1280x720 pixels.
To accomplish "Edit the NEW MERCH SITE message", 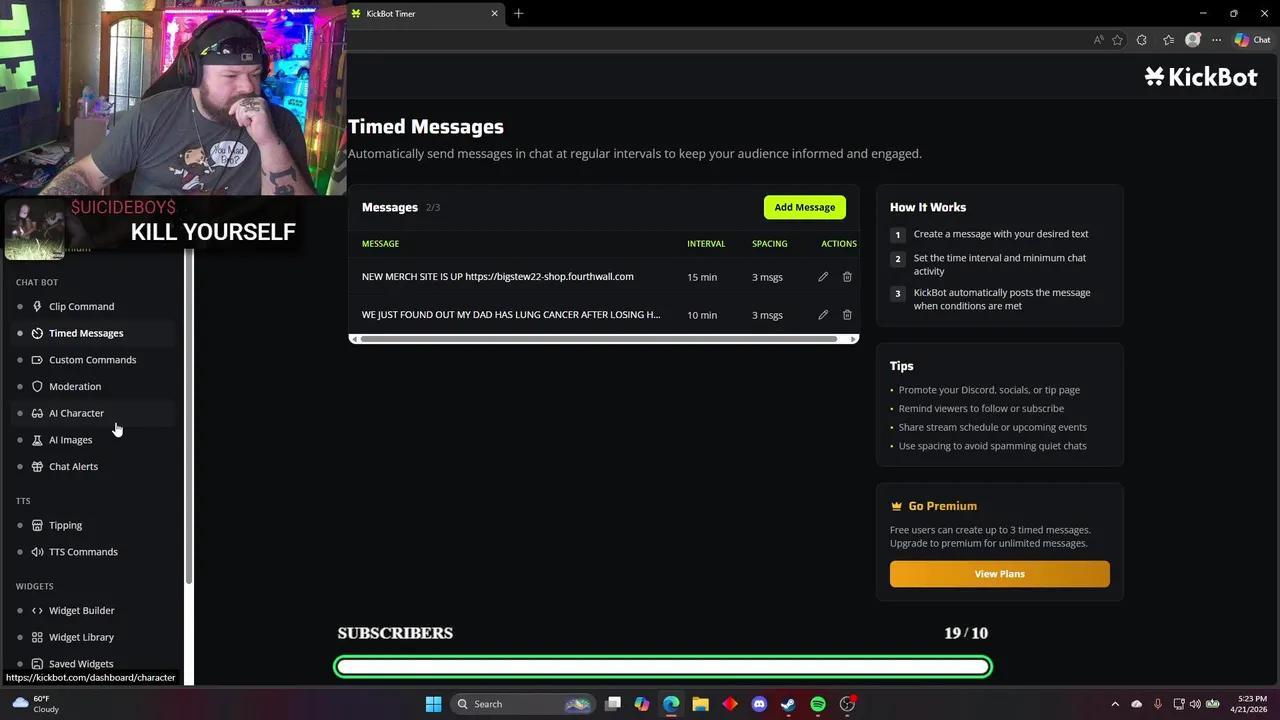I will click(823, 277).
